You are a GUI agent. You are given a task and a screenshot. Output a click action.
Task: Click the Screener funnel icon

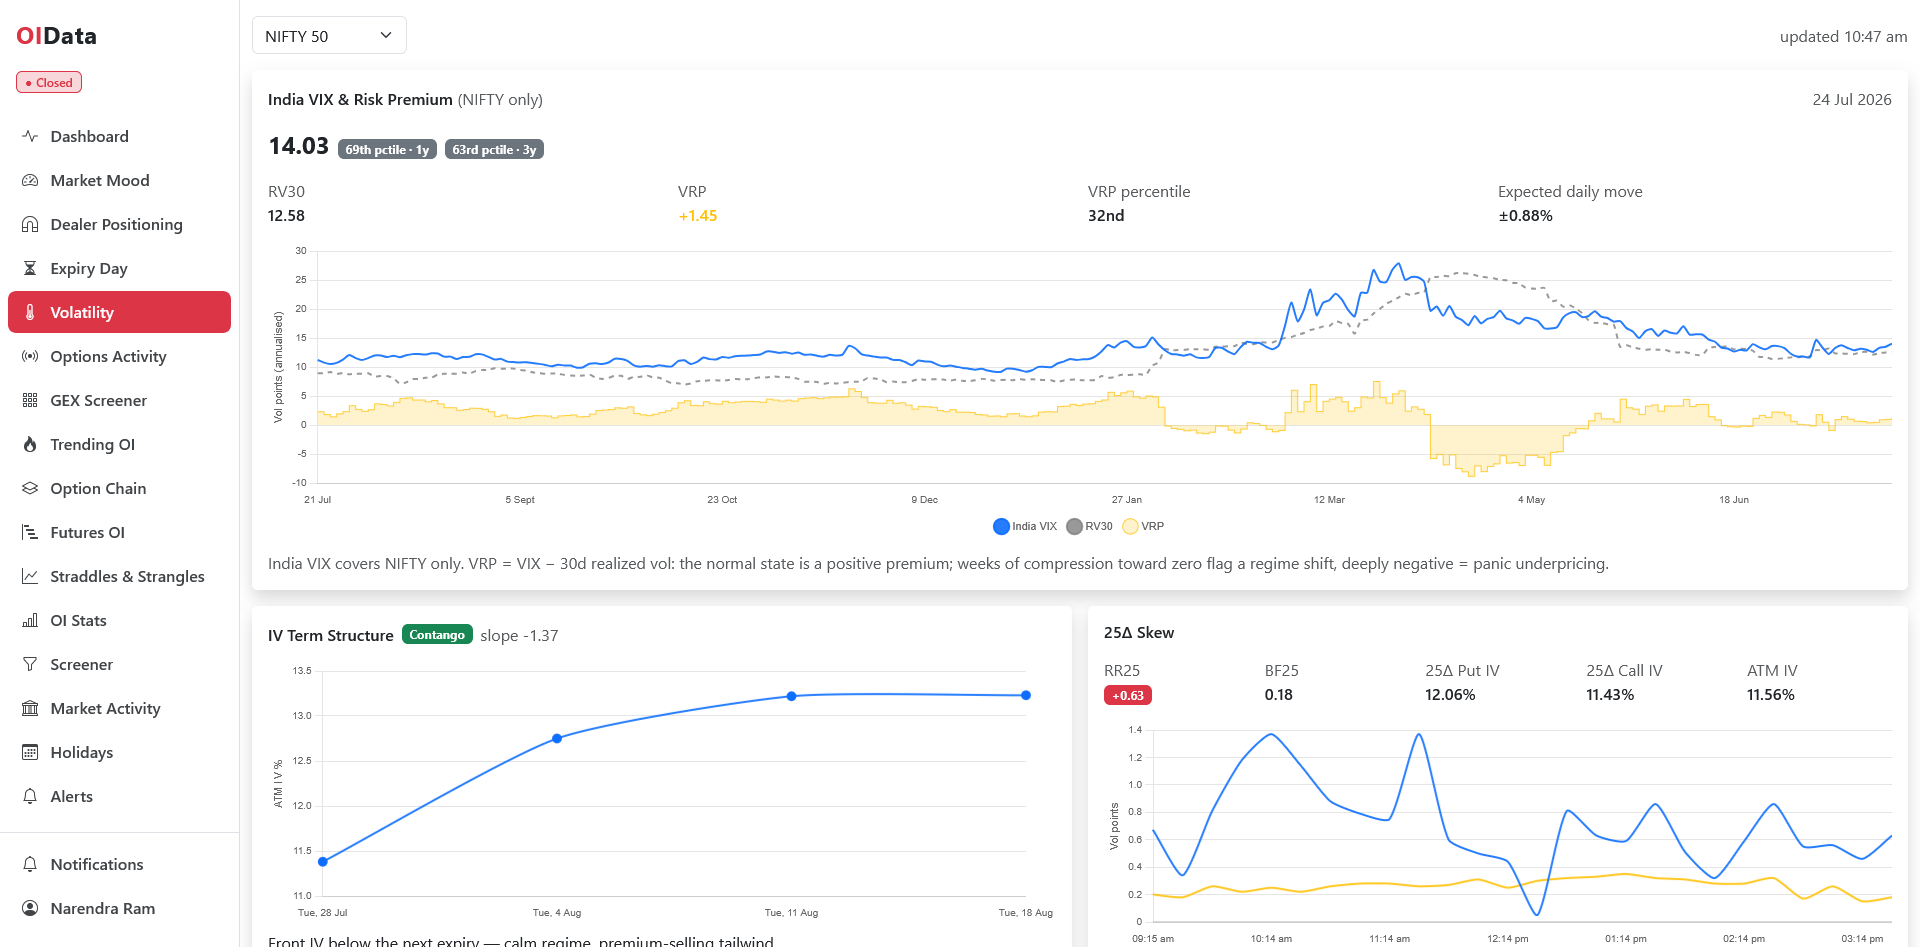coord(30,664)
